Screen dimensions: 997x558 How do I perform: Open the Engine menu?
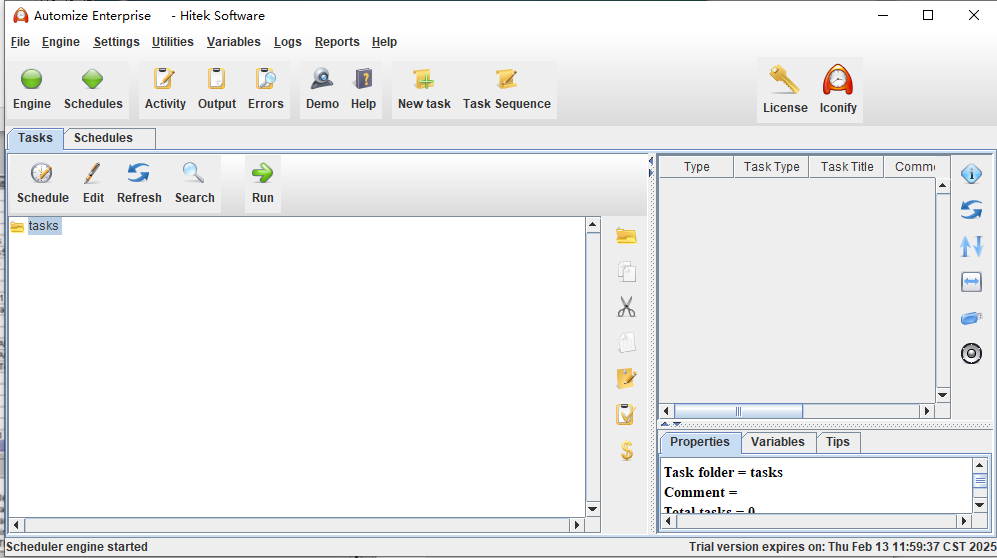pyautogui.click(x=60, y=42)
